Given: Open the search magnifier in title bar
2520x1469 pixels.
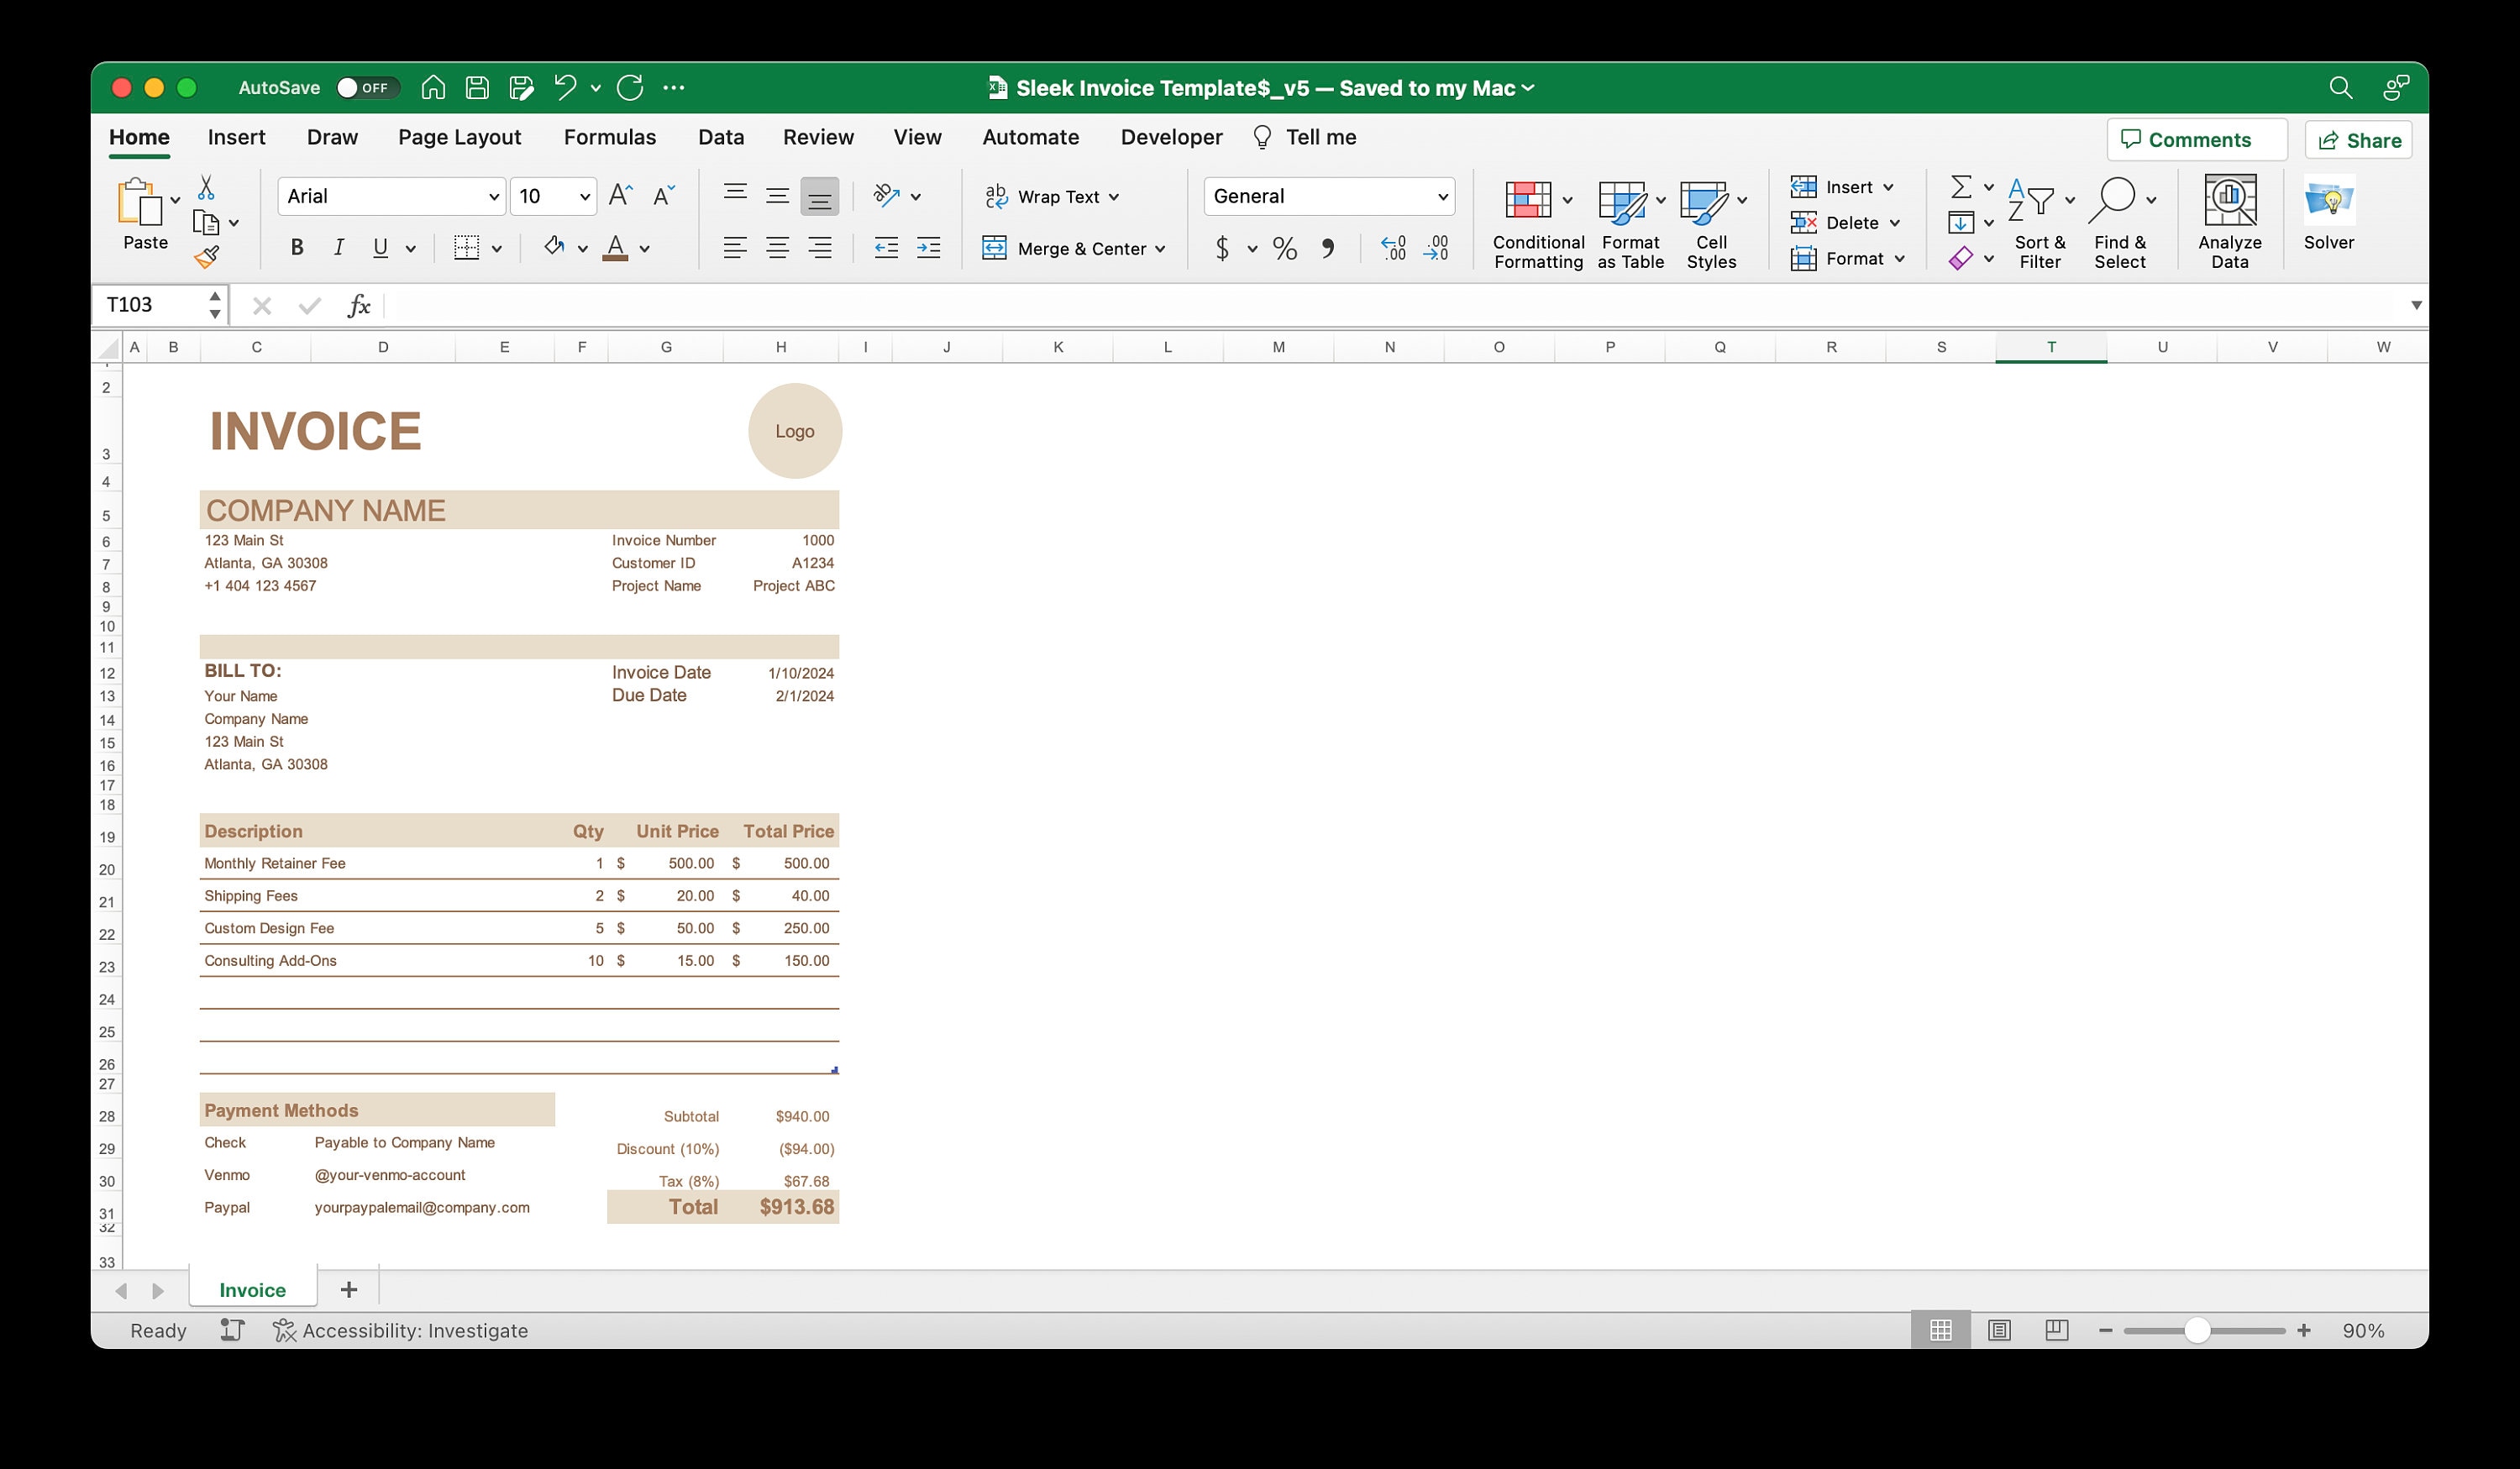Looking at the screenshot, I should pos(2340,88).
